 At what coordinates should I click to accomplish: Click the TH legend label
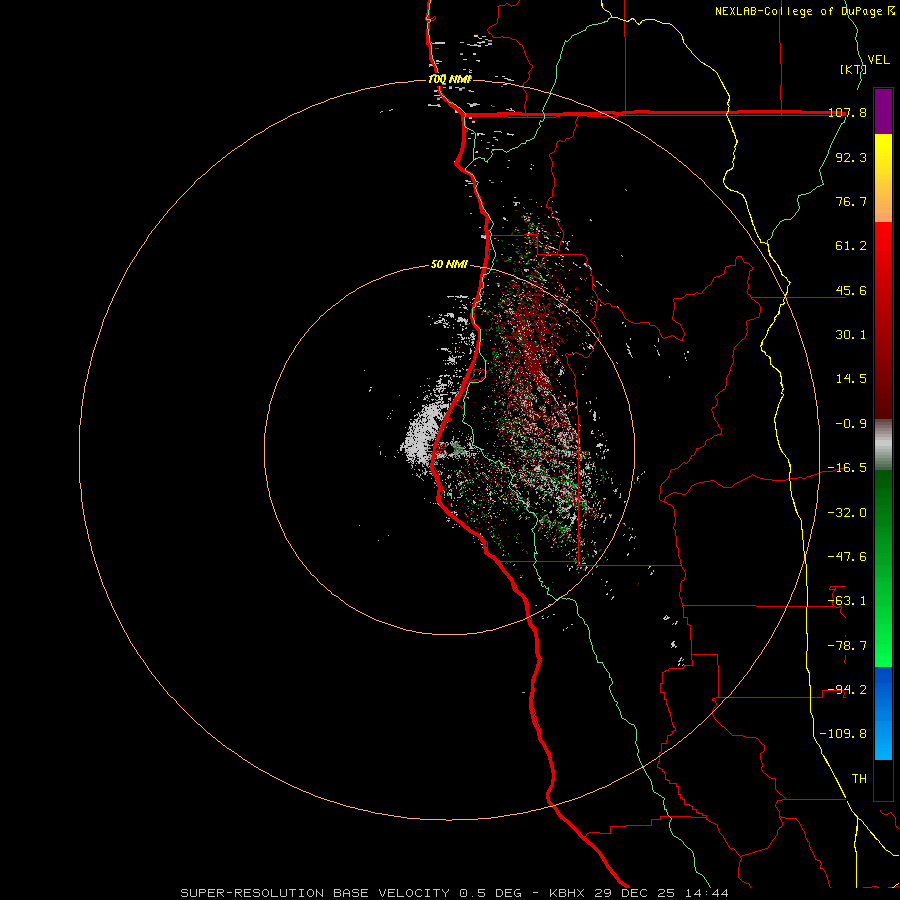859,779
